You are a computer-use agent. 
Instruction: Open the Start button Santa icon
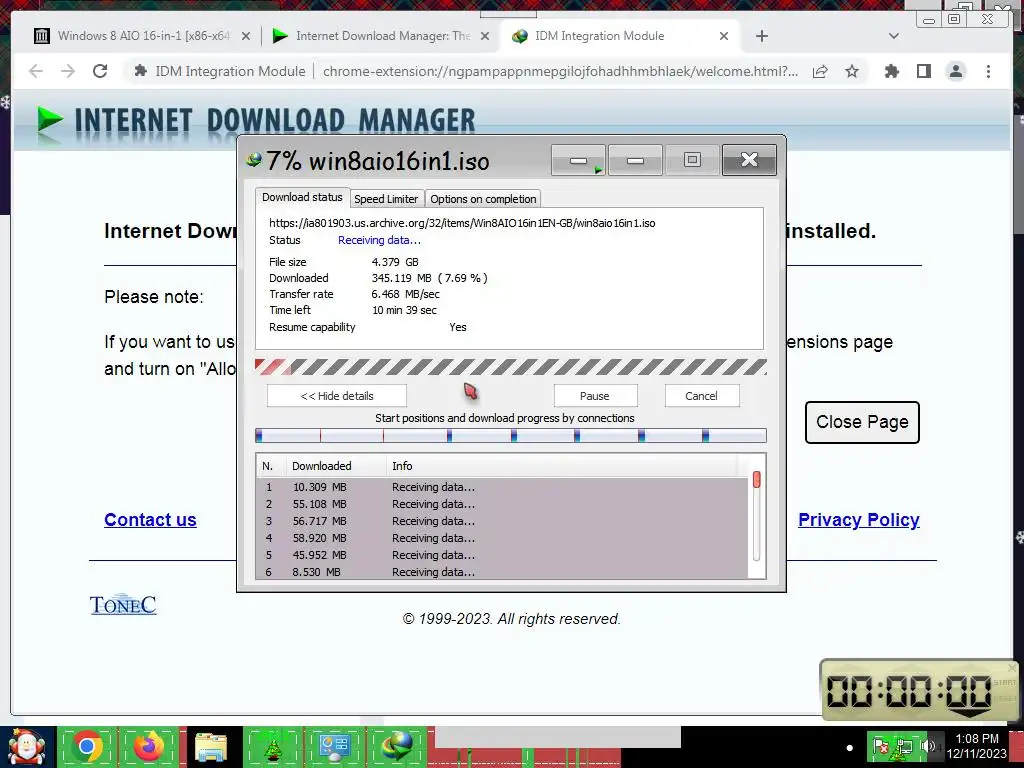(26, 747)
